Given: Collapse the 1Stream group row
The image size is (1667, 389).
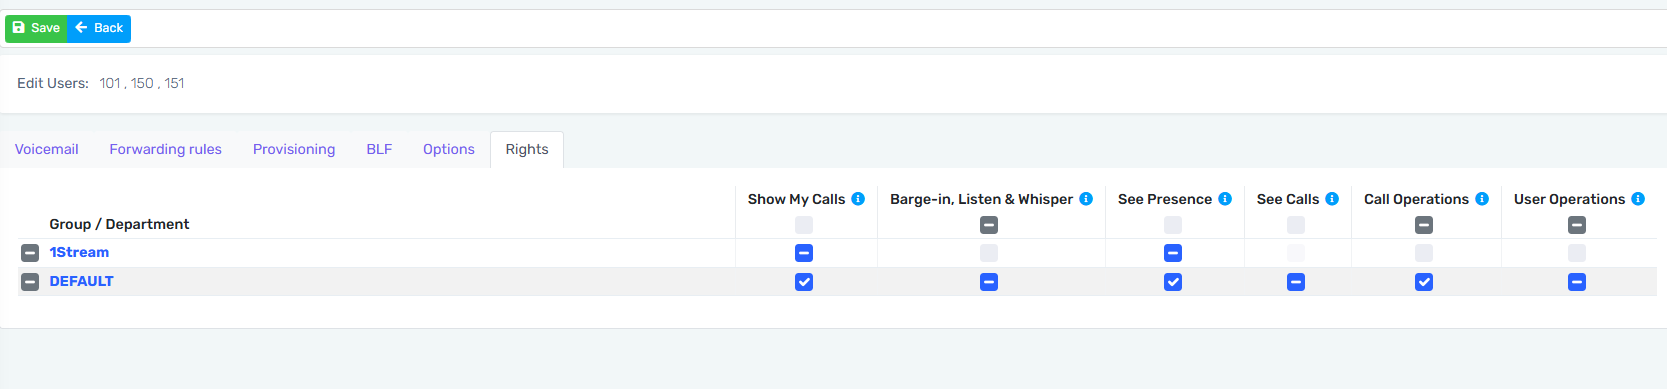Looking at the screenshot, I should [30, 253].
